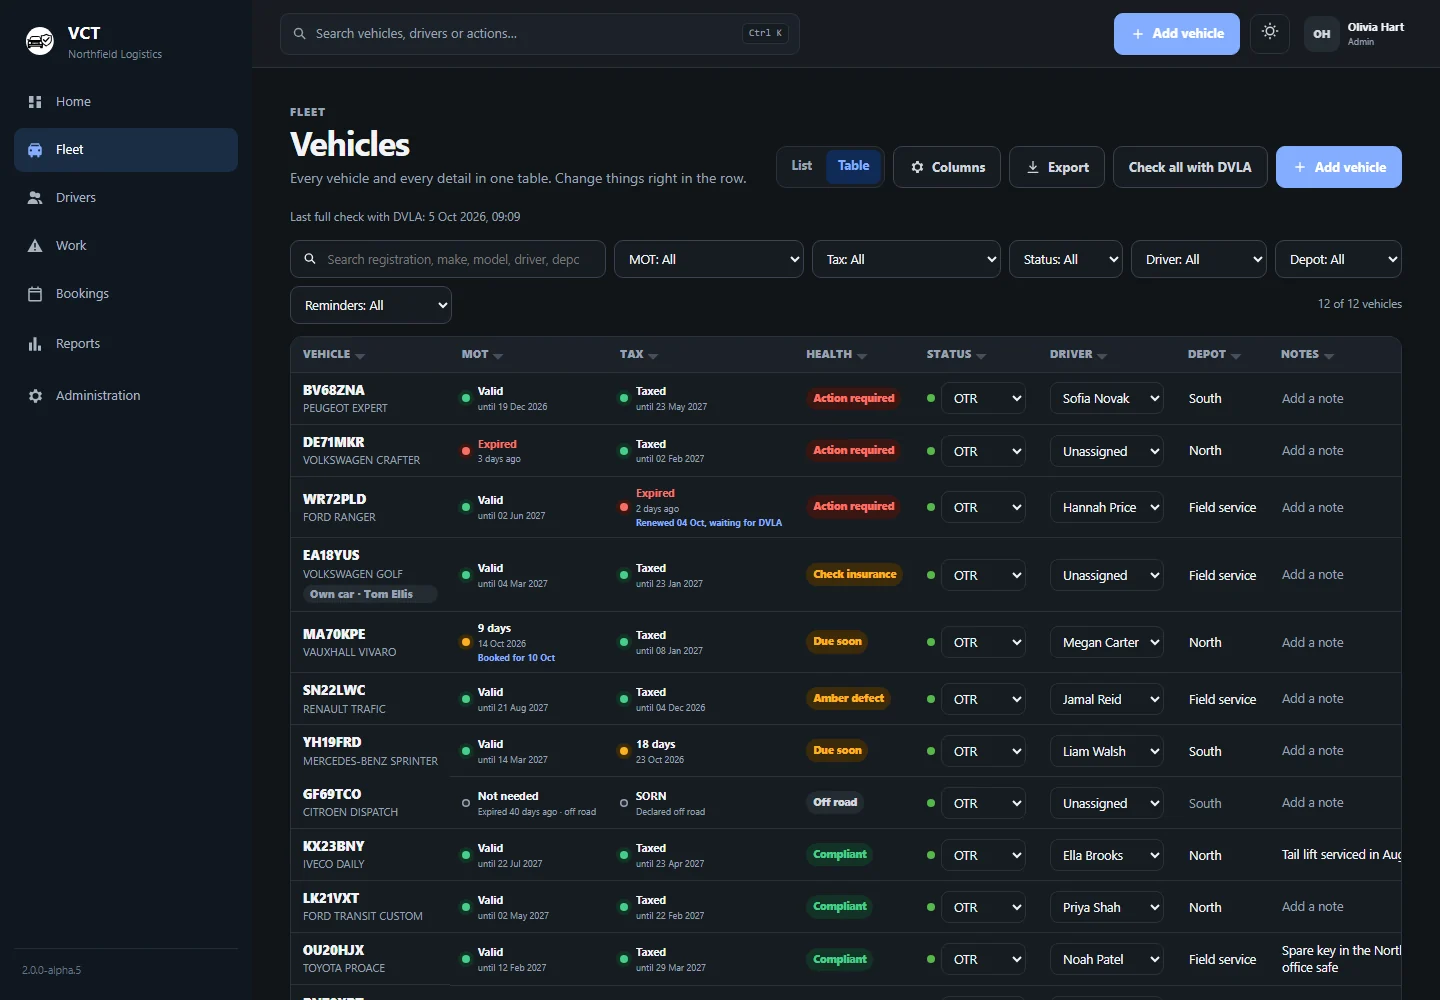Open the Status: All filter dropdown
This screenshot has height=1000, width=1440.
click(1066, 259)
